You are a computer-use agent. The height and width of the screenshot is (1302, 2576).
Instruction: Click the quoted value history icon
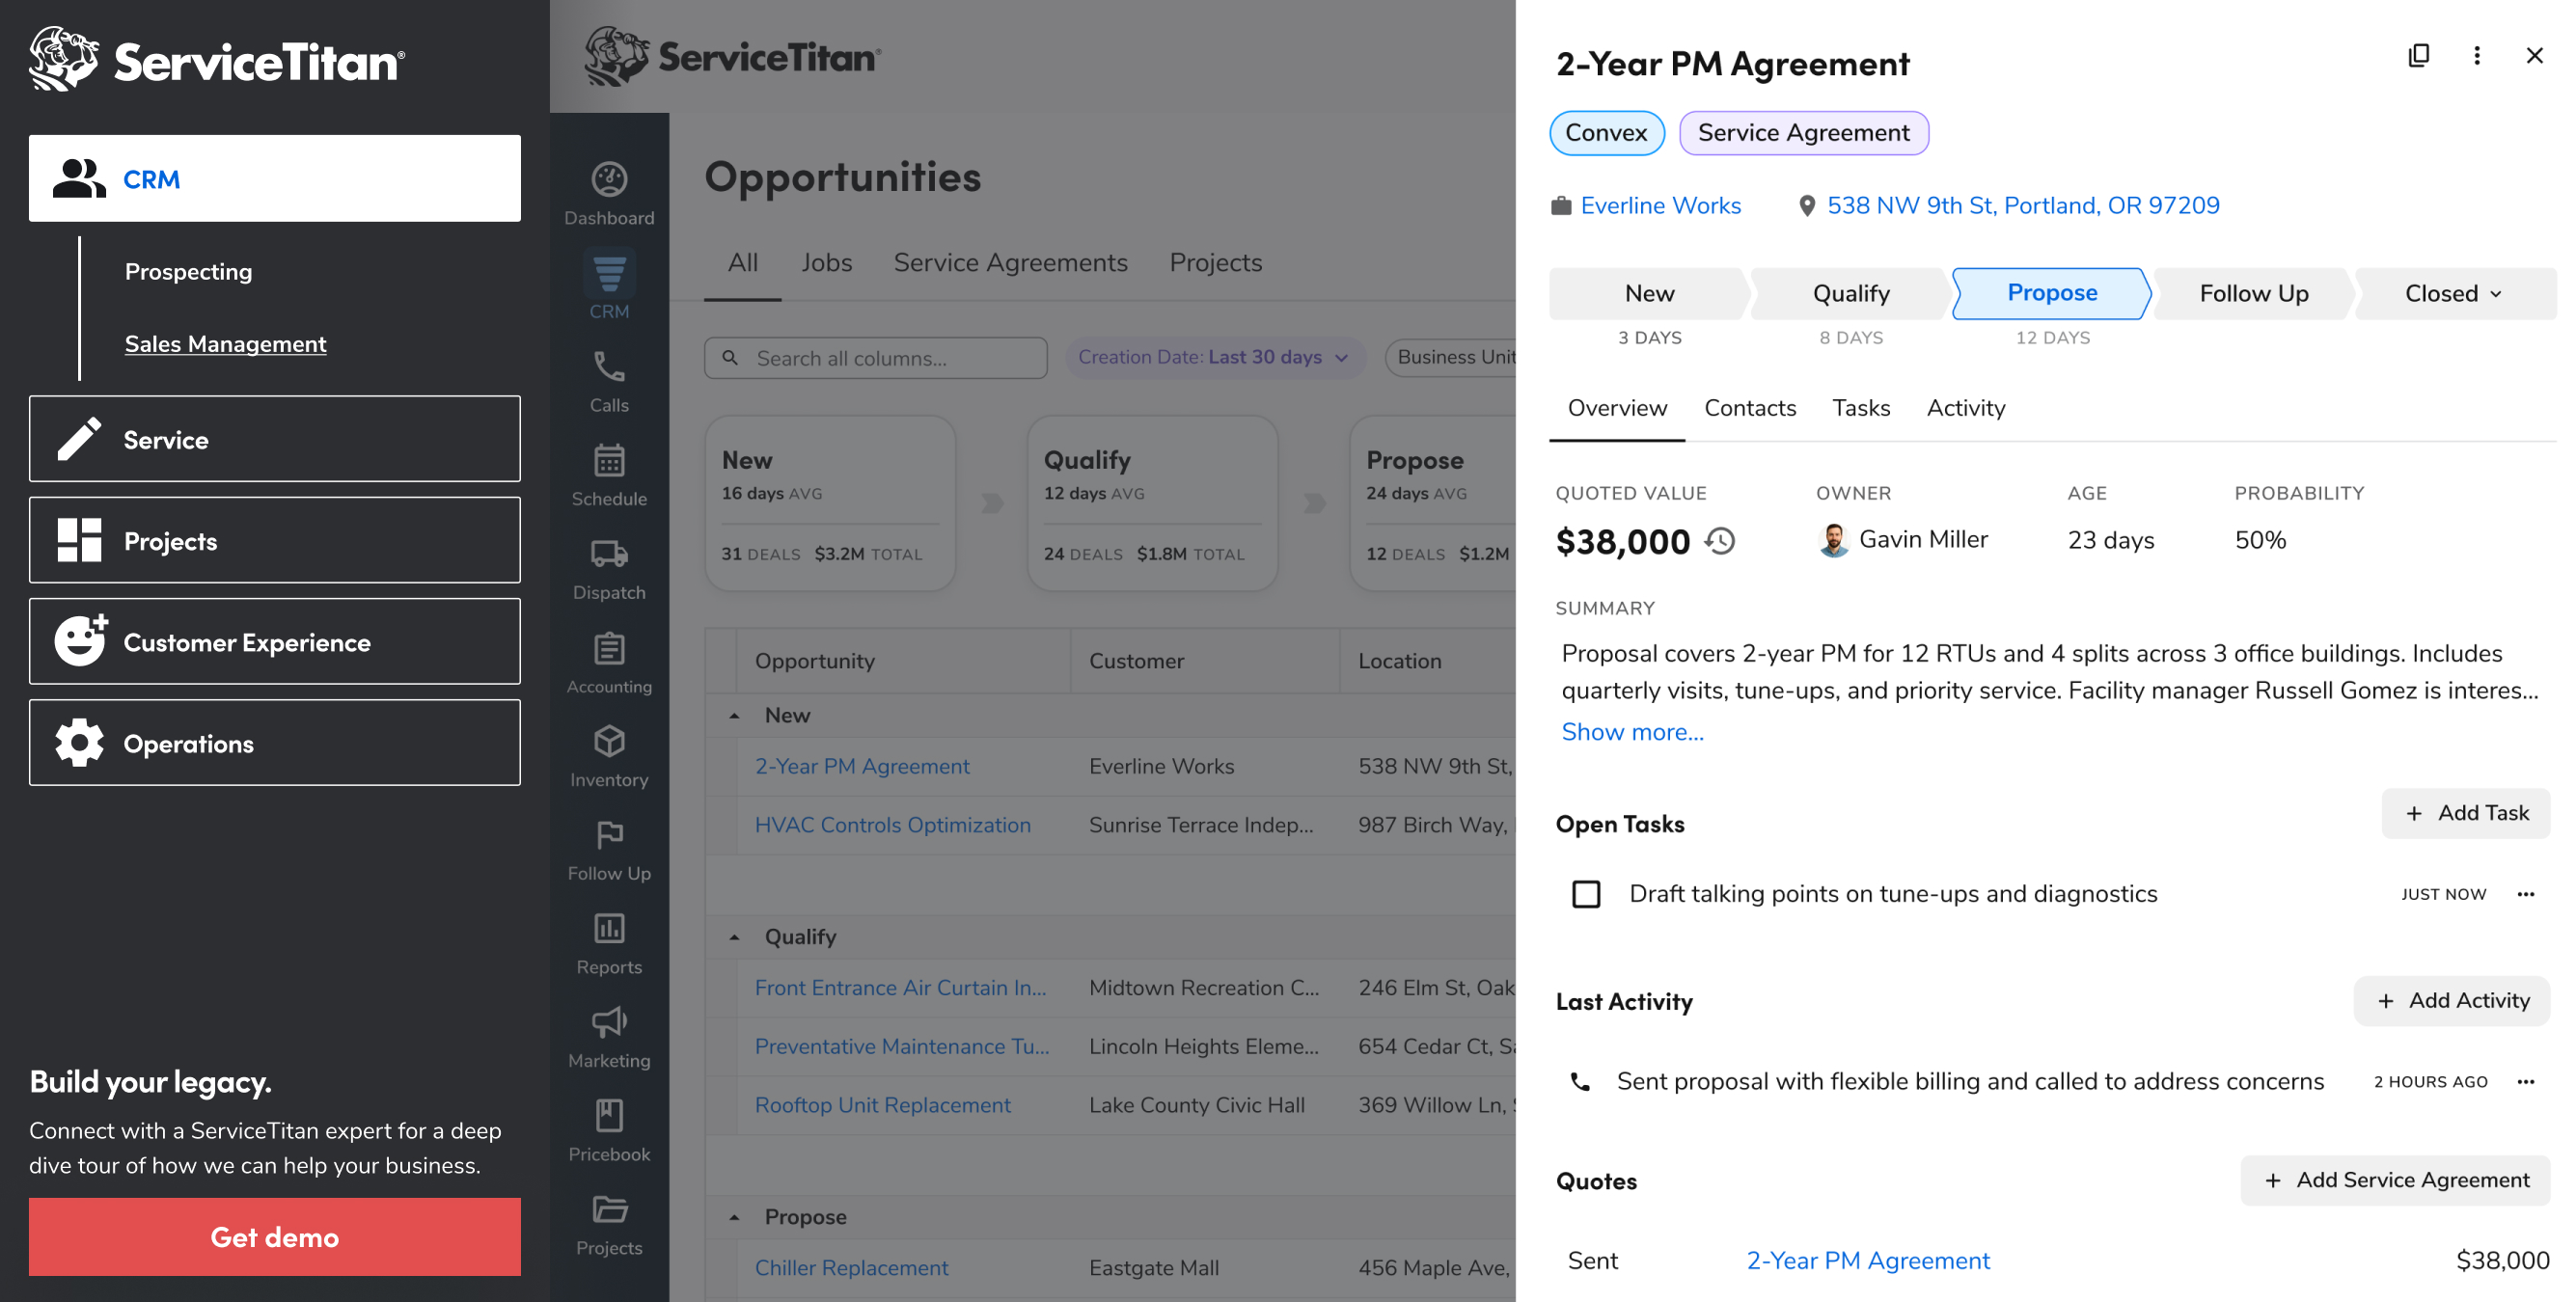tap(1720, 541)
